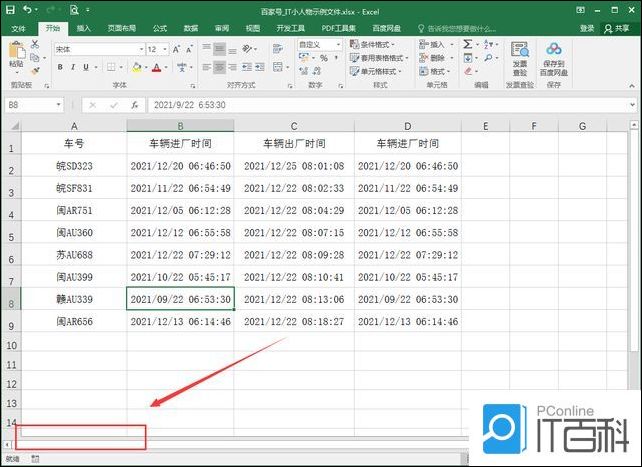Click Delete (删除) cells button
Viewport: 642px width, 467px height.
coord(436,58)
